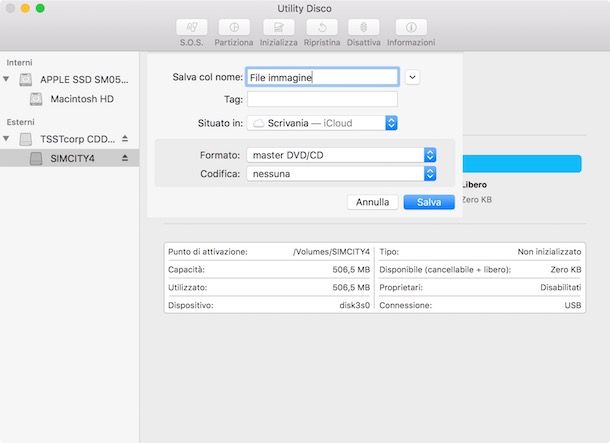Select the SIMCITY4 disc in sidebar

(72, 158)
